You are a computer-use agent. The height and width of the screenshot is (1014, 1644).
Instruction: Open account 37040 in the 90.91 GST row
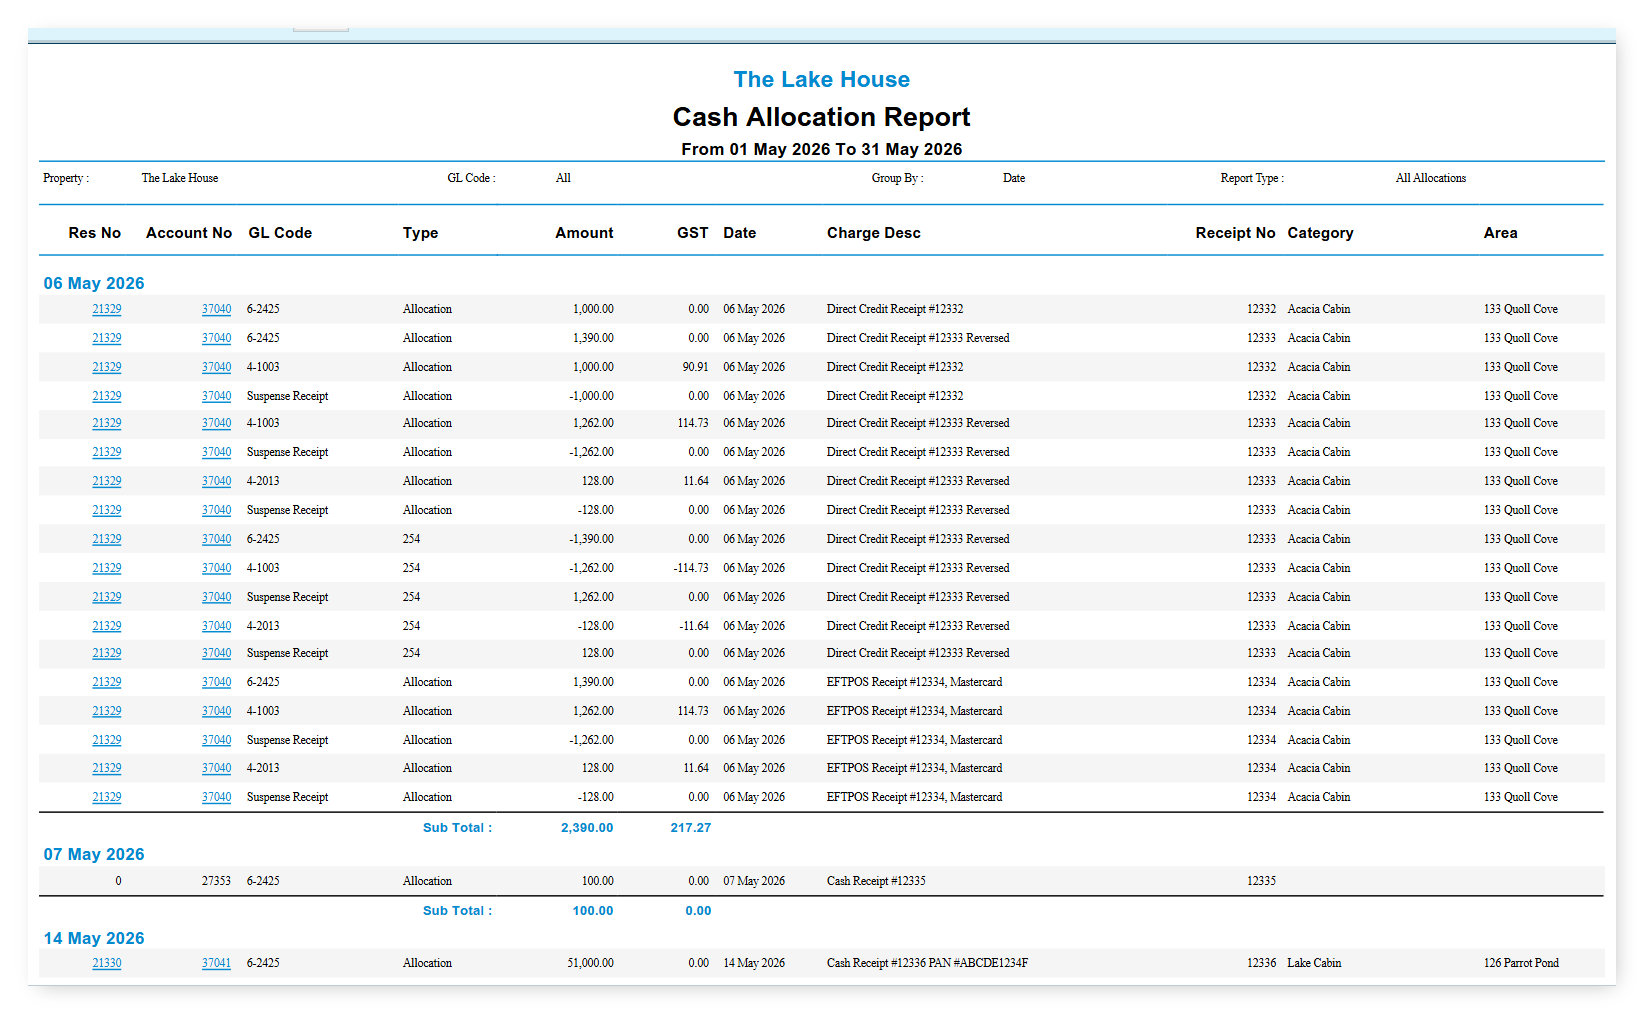[216, 367]
